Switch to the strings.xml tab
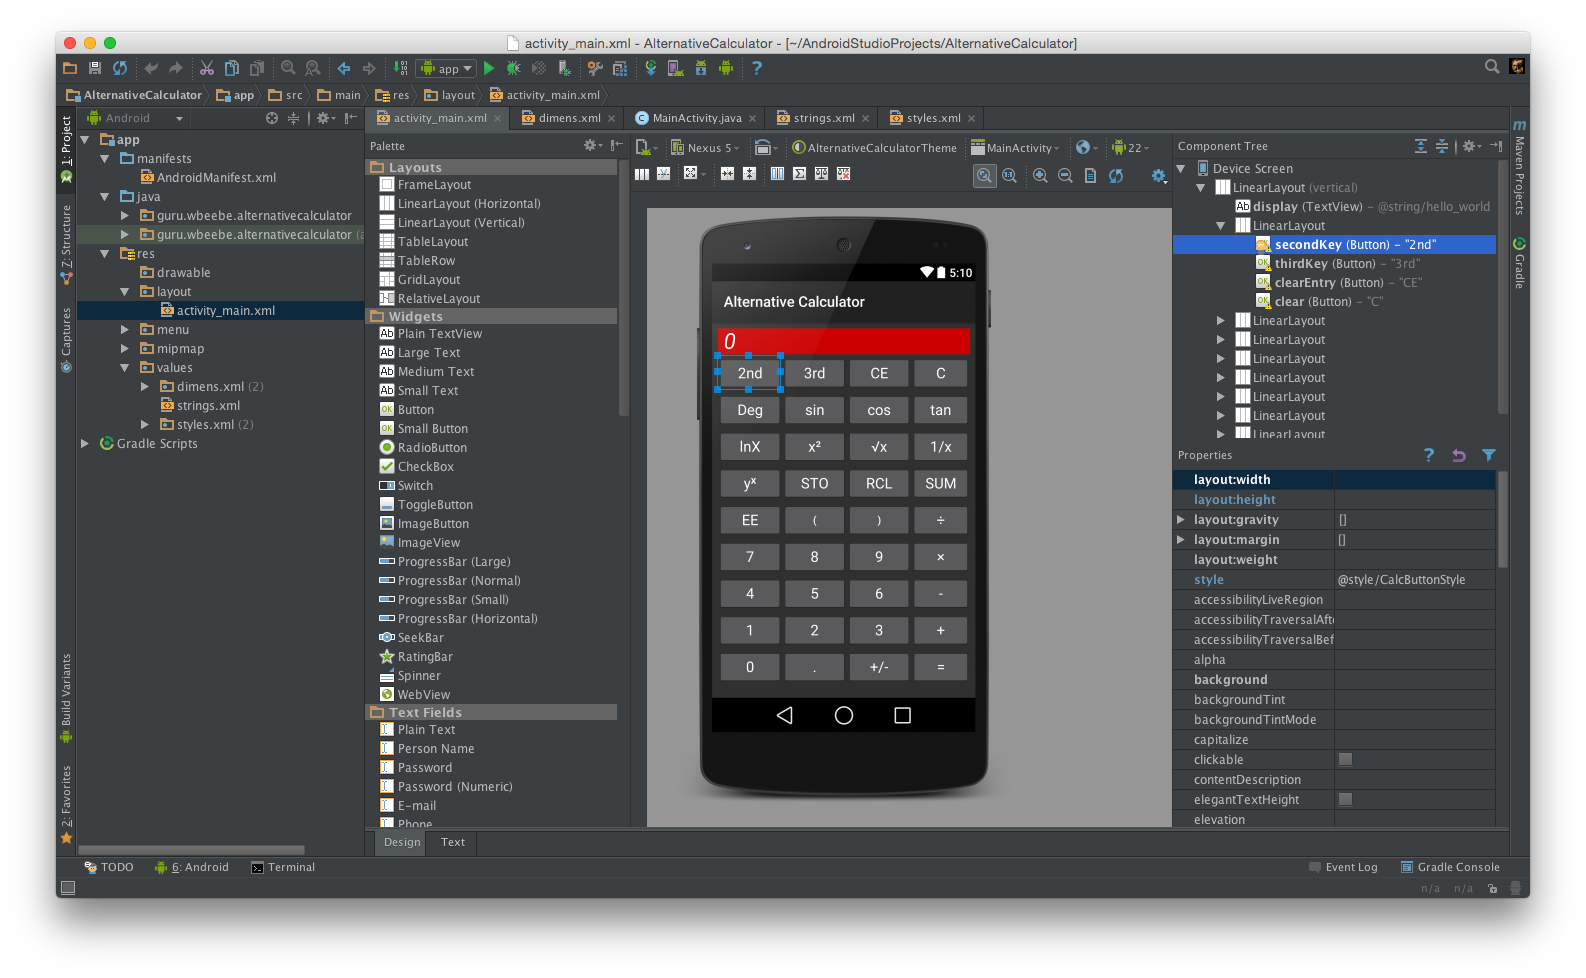This screenshot has height=978, width=1586. (824, 118)
